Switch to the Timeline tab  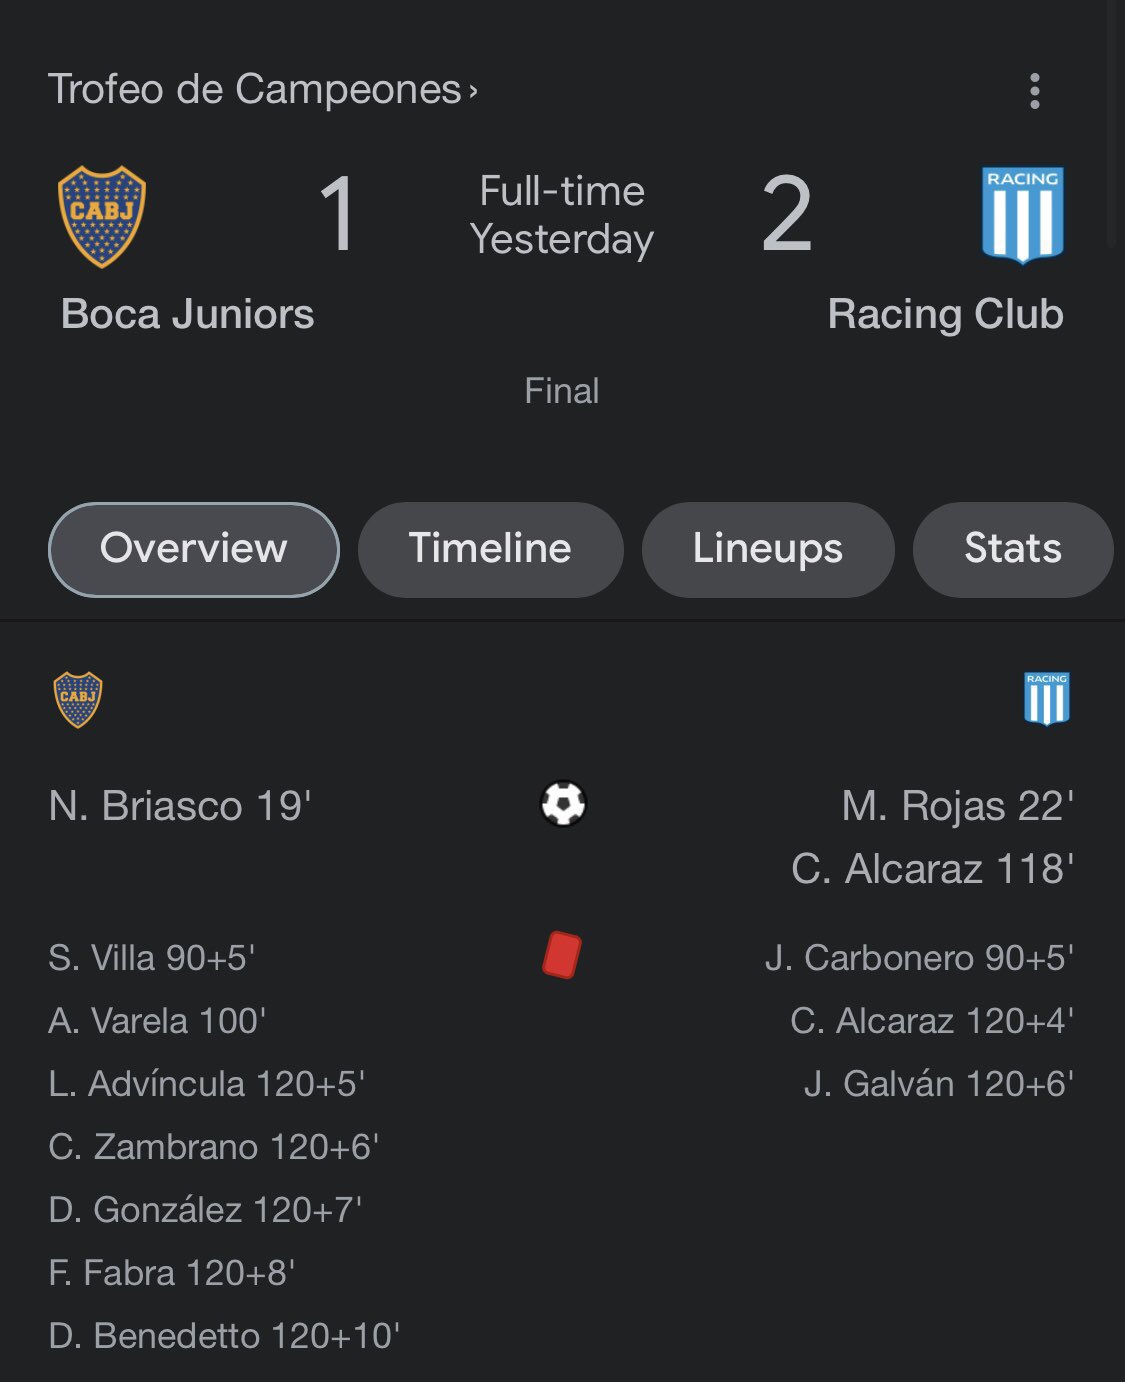pos(490,549)
